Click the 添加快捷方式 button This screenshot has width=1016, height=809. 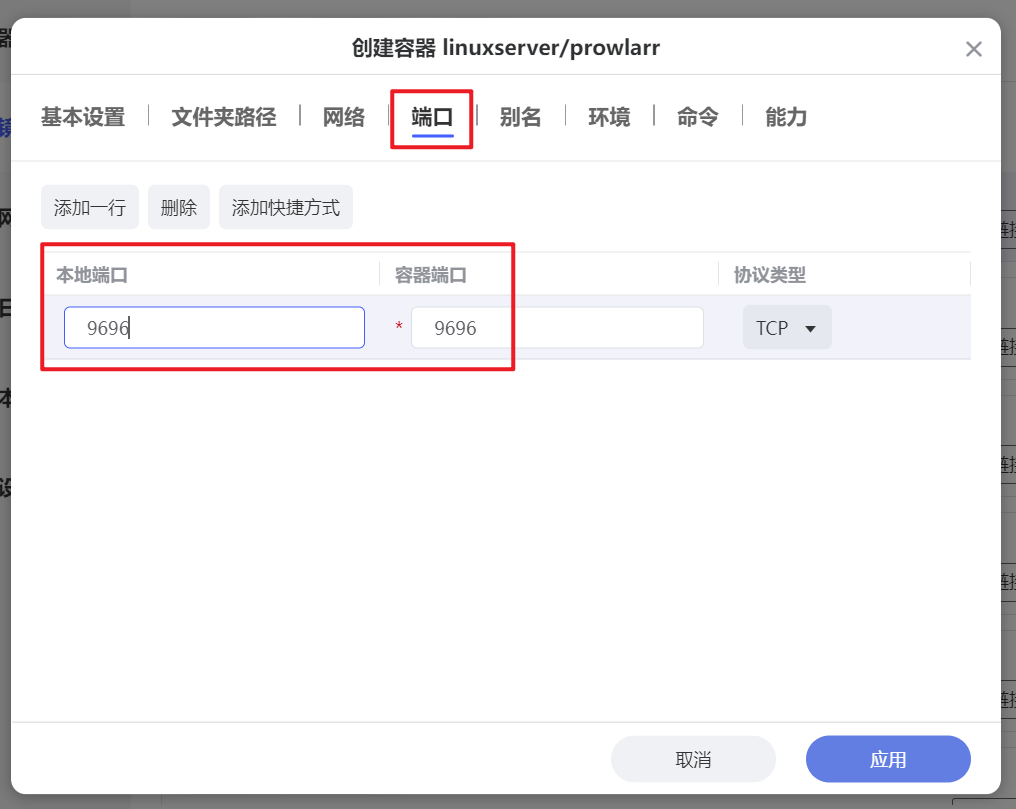point(286,207)
